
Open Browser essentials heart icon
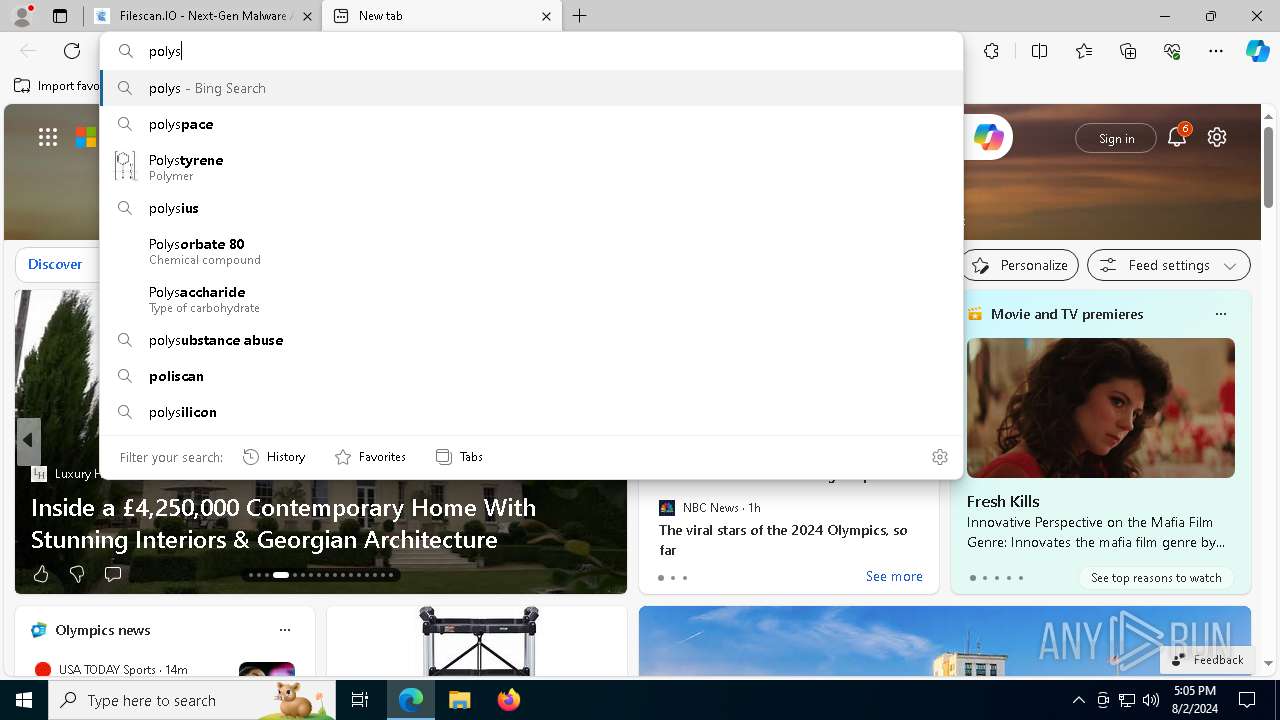click(1172, 51)
